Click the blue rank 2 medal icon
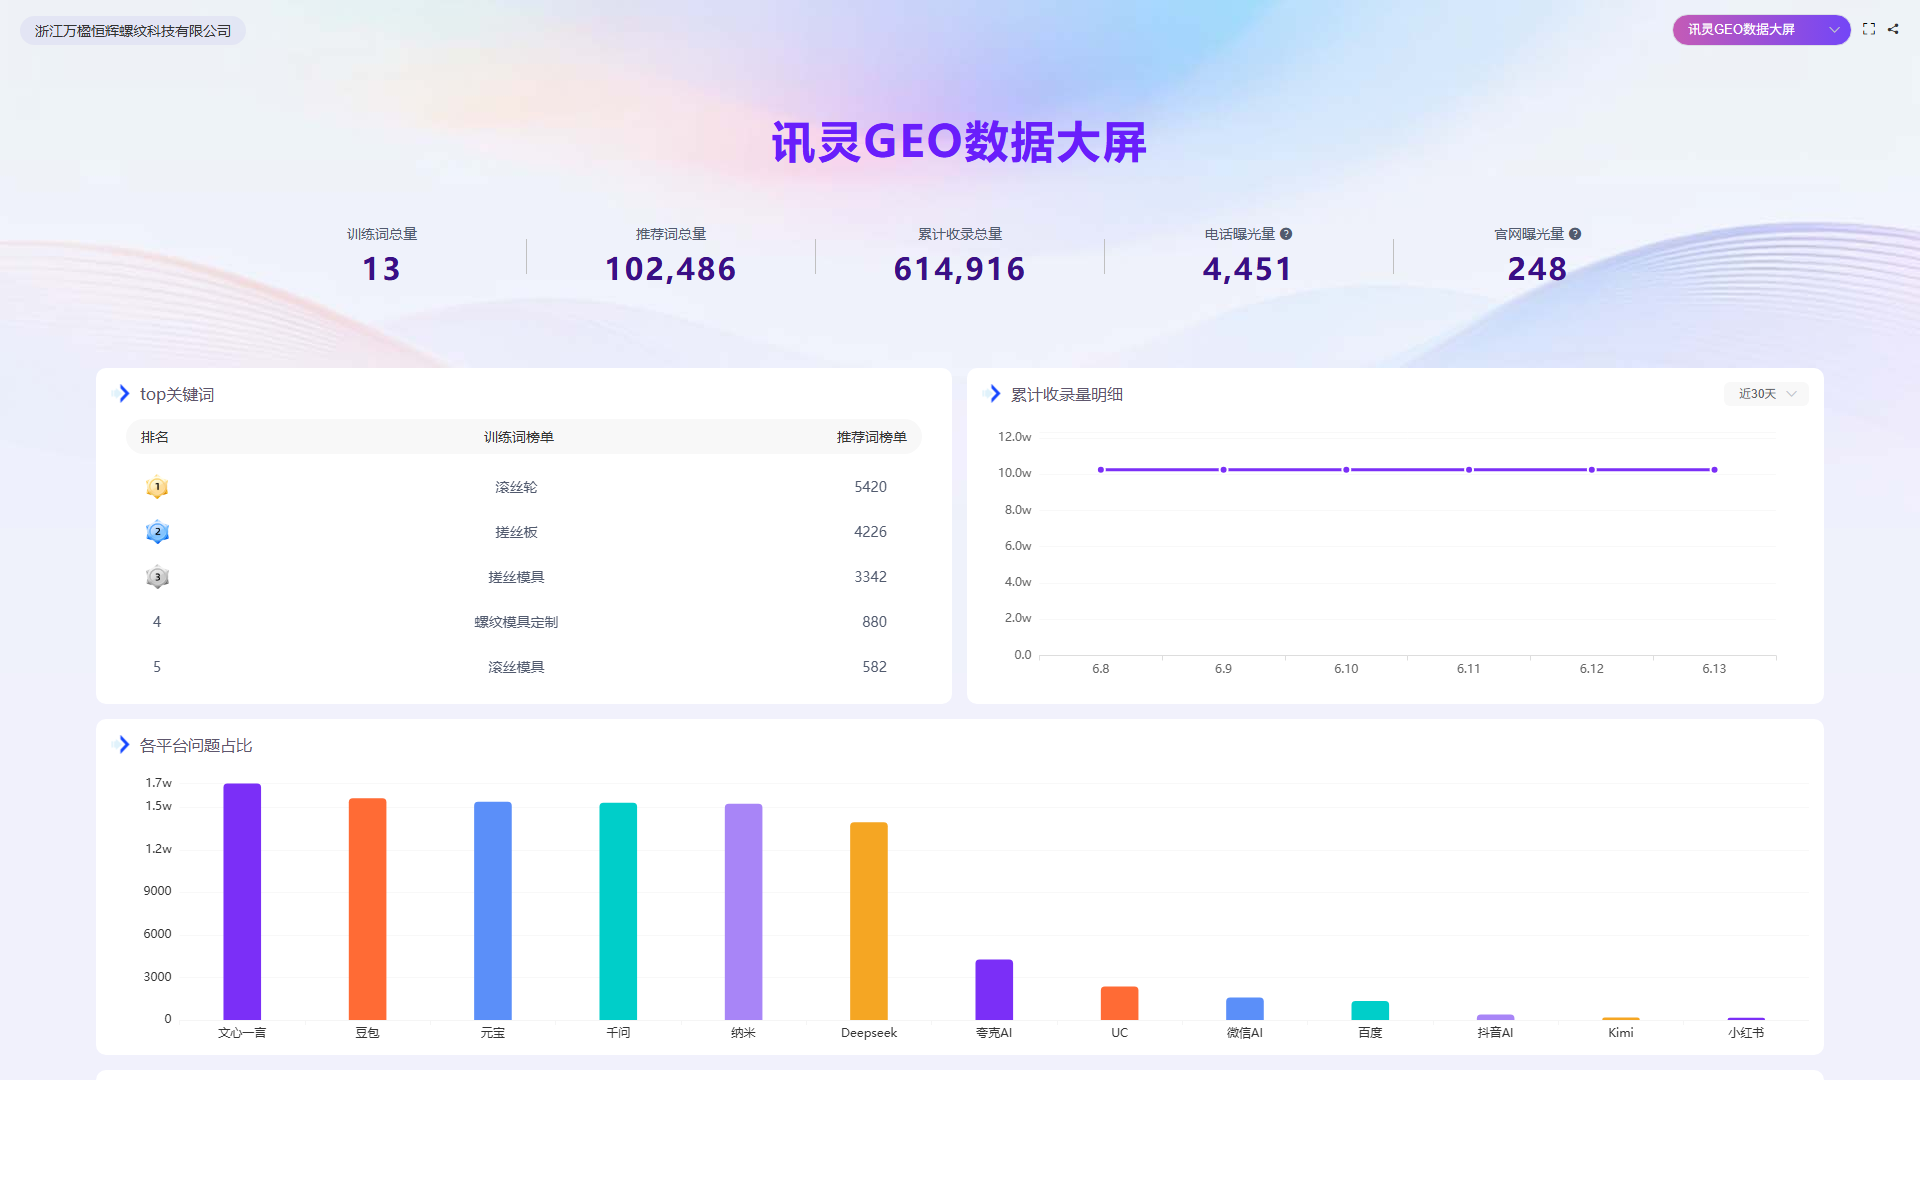This screenshot has width=1920, height=1198. (157, 532)
